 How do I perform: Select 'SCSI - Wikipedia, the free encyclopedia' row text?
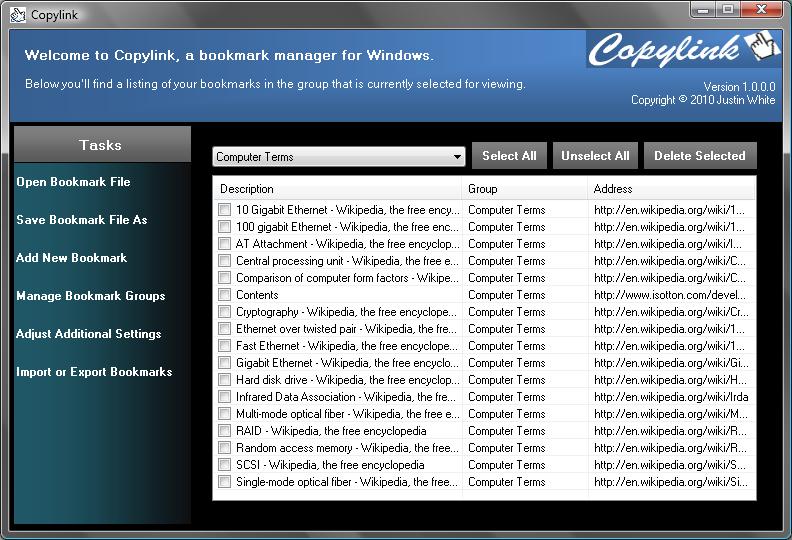330,465
